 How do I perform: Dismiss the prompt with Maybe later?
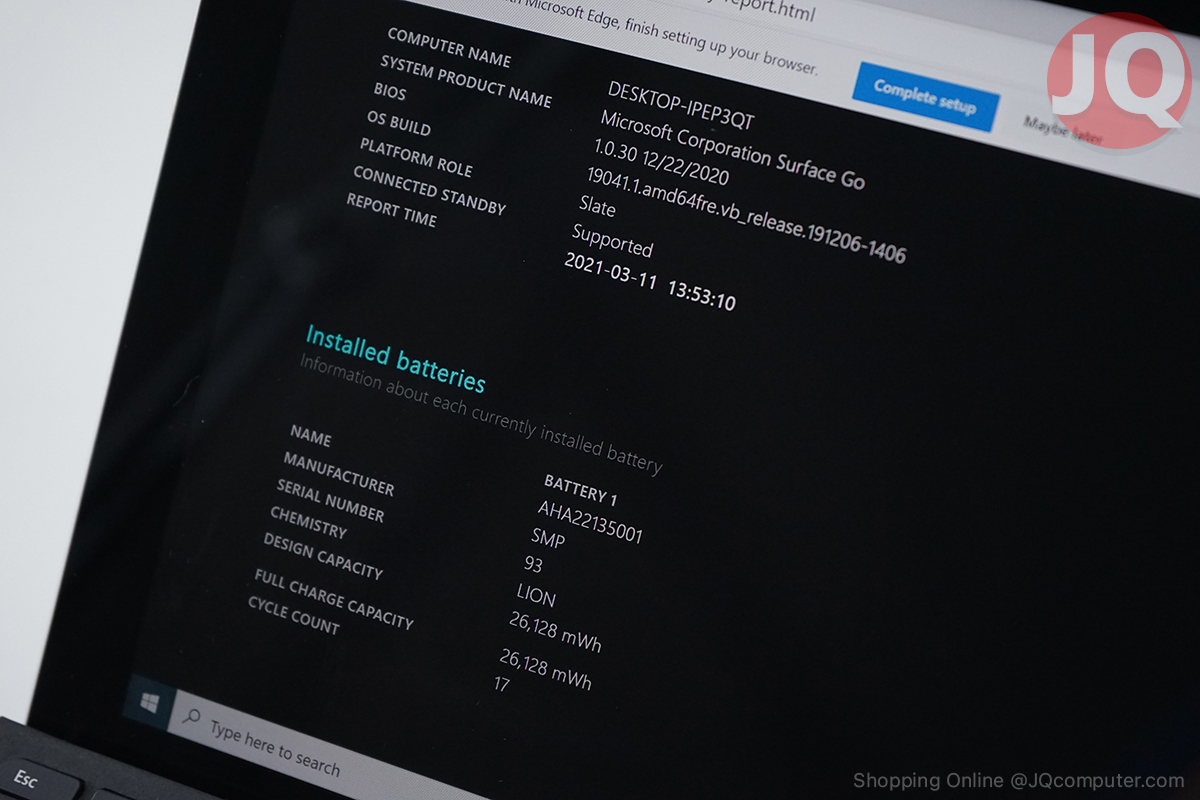[x=1064, y=131]
